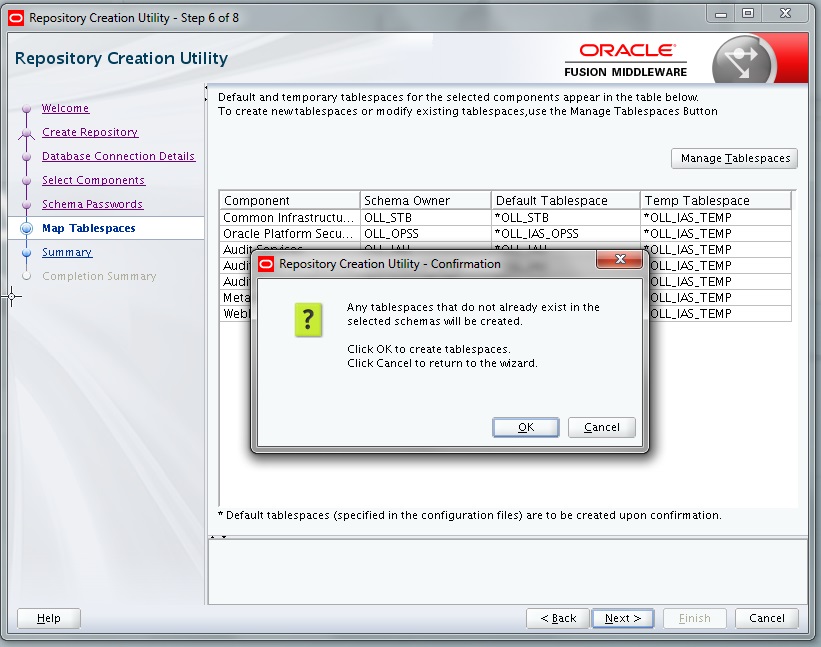
Task: Close the Repository Creation Utility window
Action: pos(785,14)
